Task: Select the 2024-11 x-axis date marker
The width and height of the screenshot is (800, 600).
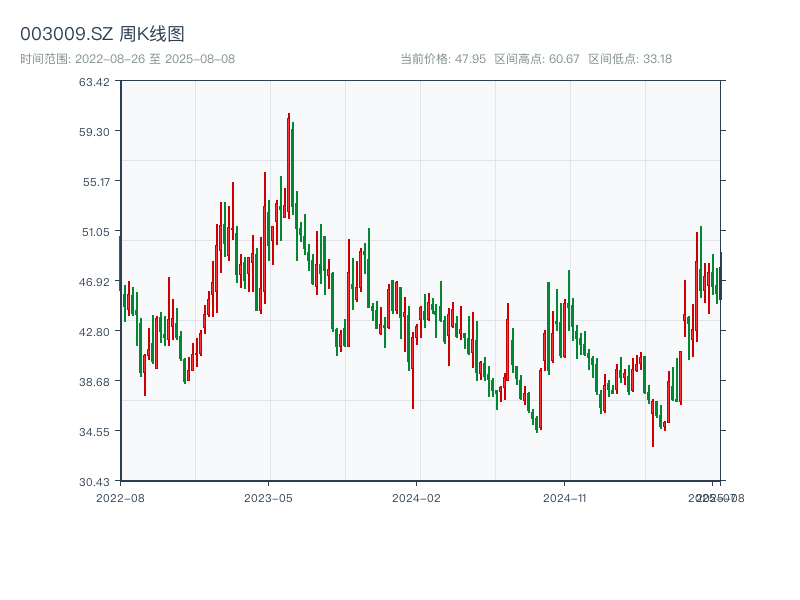Action: [564, 497]
